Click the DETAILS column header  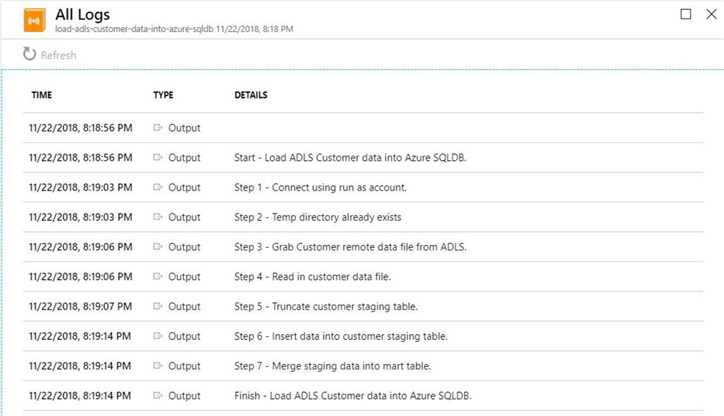tap(250, 95)
